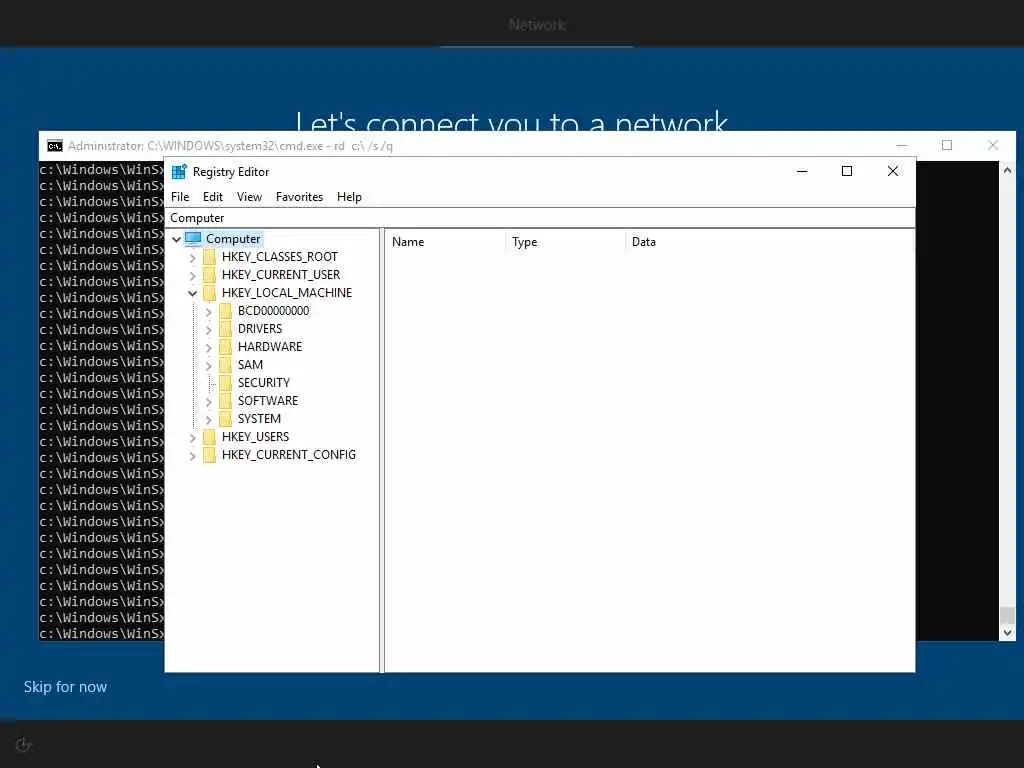The image size is (1024, 768).
Task: Expand the DRIVERS key chevron
Action: point(209,329)
